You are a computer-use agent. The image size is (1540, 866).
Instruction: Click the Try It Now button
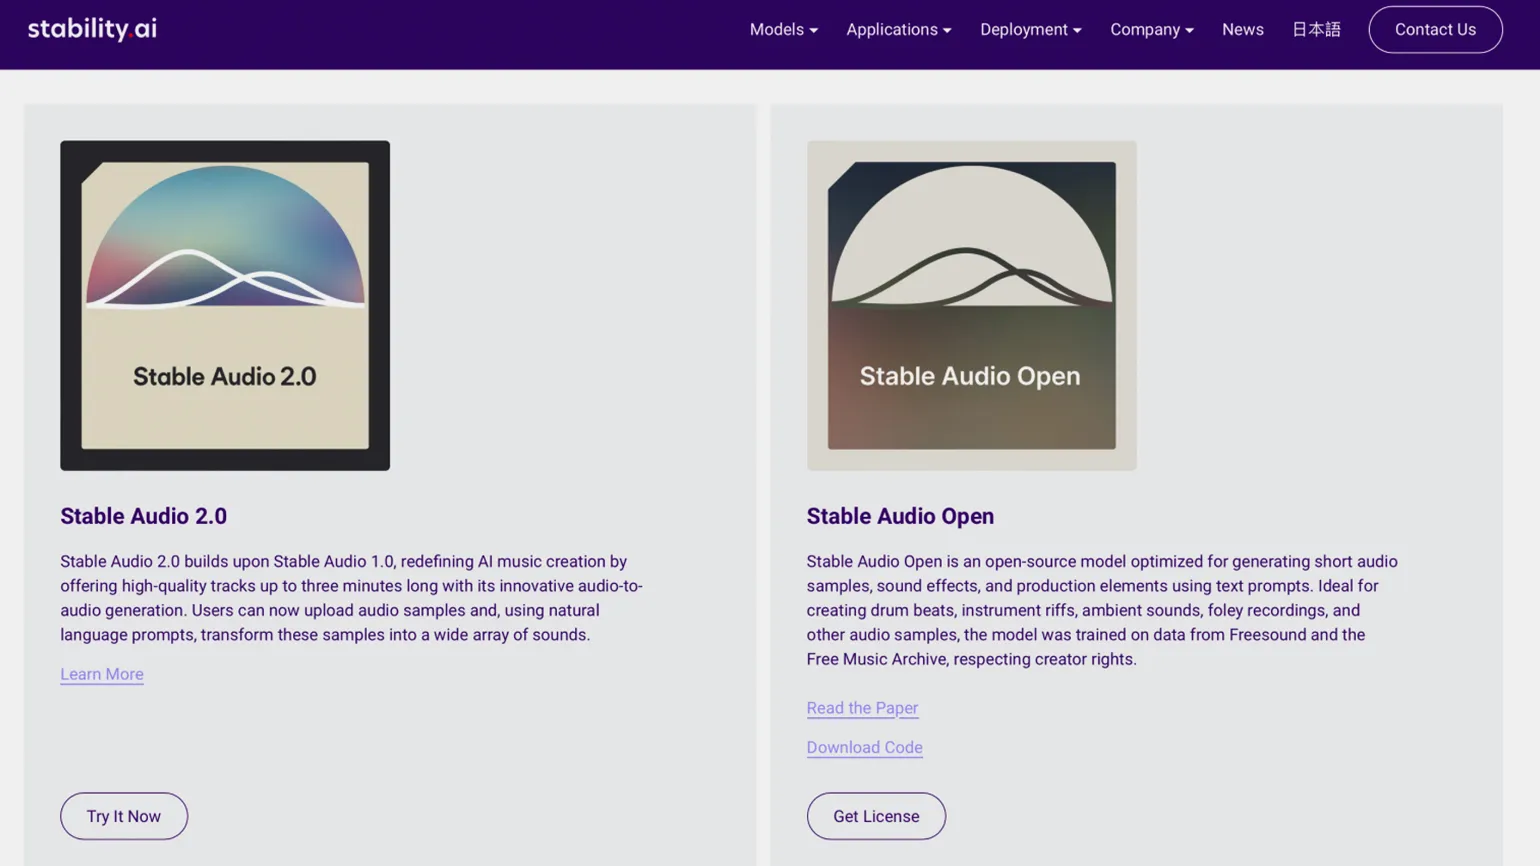tap(124, 816)
